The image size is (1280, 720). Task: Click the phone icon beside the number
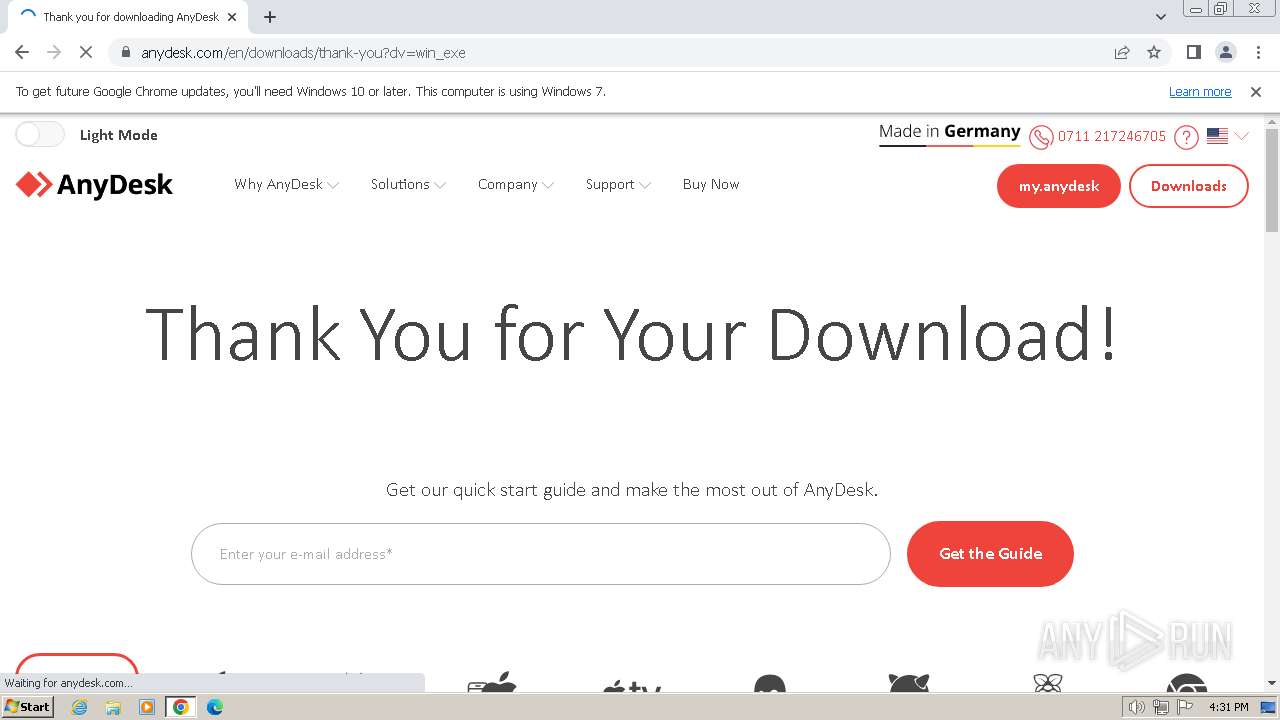pyautogui.click(x=1041, y=137)
